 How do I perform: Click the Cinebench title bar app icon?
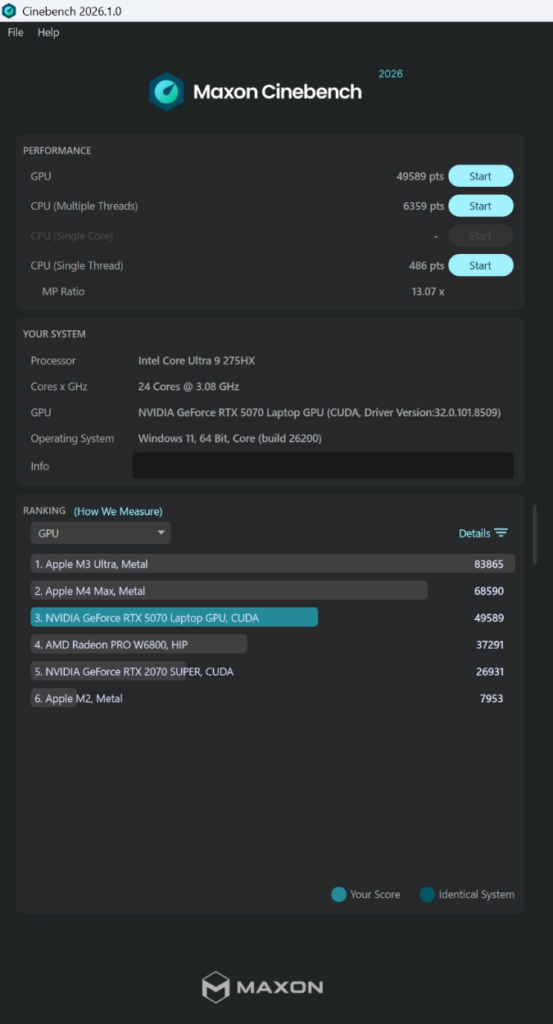click(x=9, y=11)
